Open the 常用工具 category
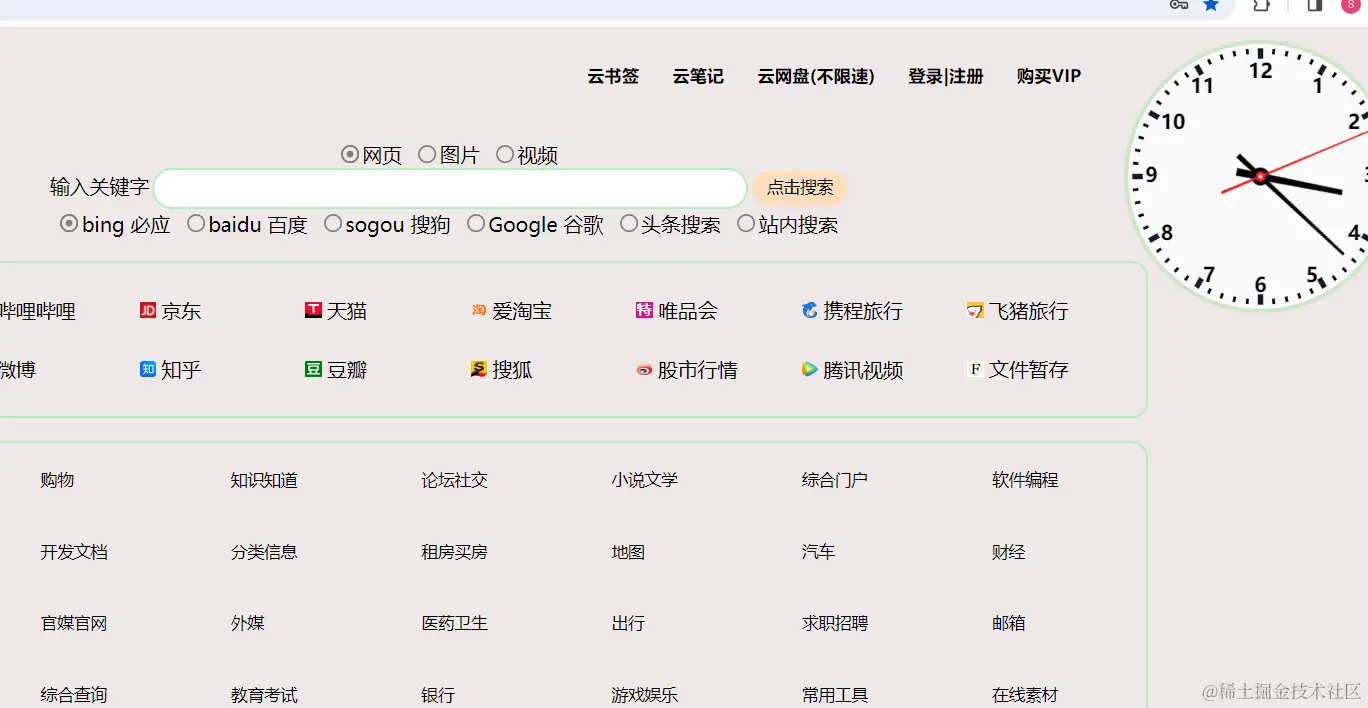Screen dimensions: 1368x708 (835, 695)
